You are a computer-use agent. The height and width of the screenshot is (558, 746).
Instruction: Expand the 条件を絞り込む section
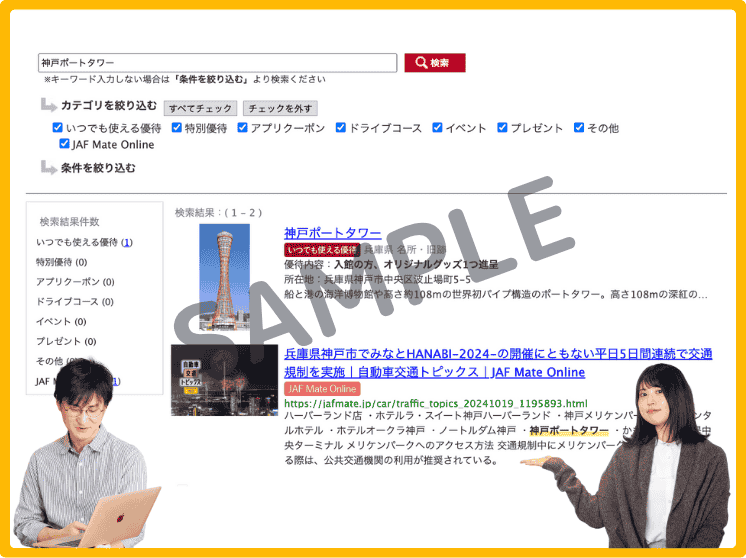point(98,168)
